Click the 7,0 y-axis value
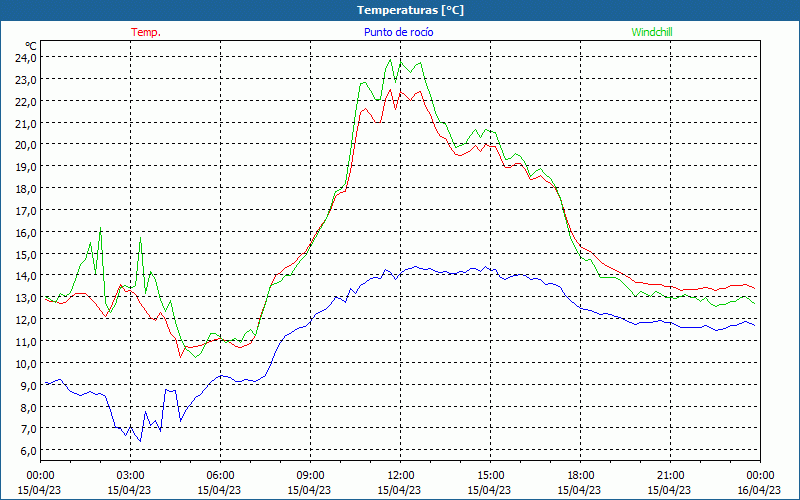This screenshot has height=500, width=800. click(28, 429)
